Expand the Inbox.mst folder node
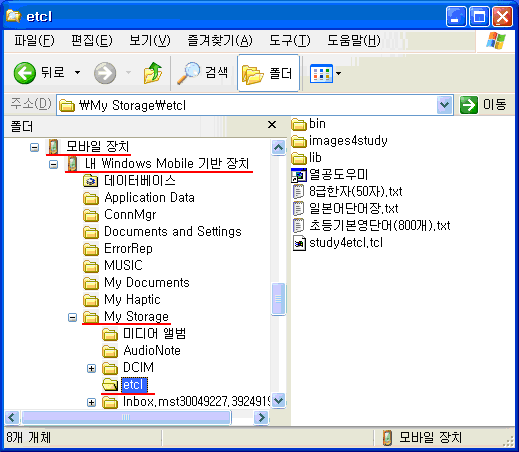This screenshot has width=519, height=452. 91,402
